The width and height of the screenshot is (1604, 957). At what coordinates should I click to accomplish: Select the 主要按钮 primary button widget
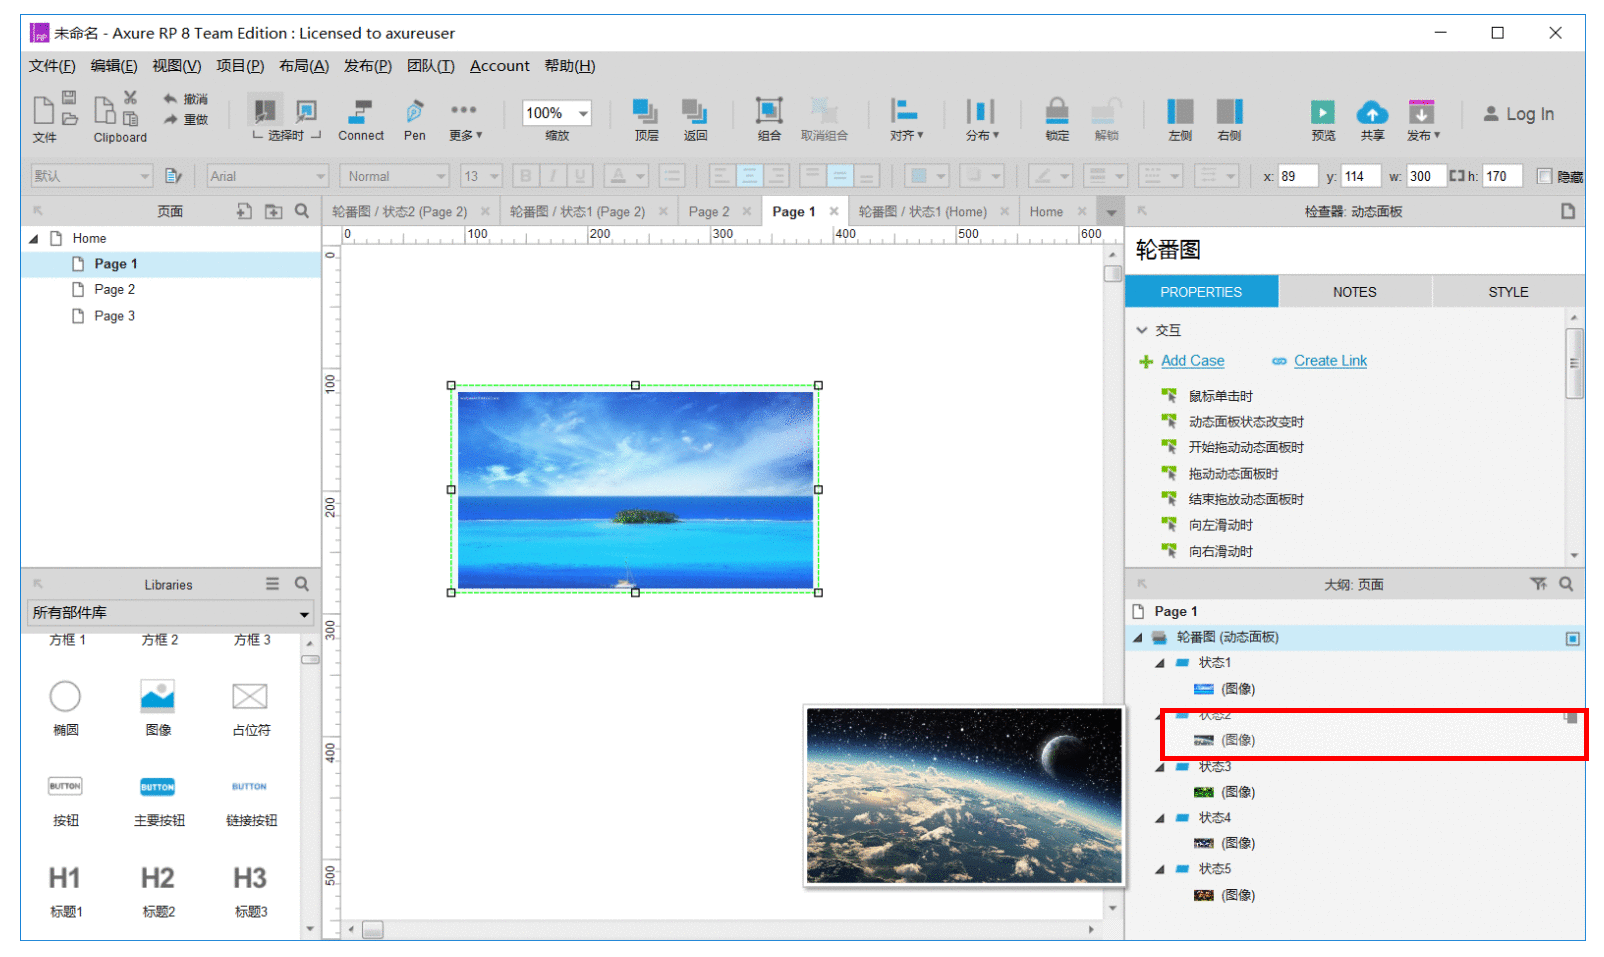click(158, 800)
